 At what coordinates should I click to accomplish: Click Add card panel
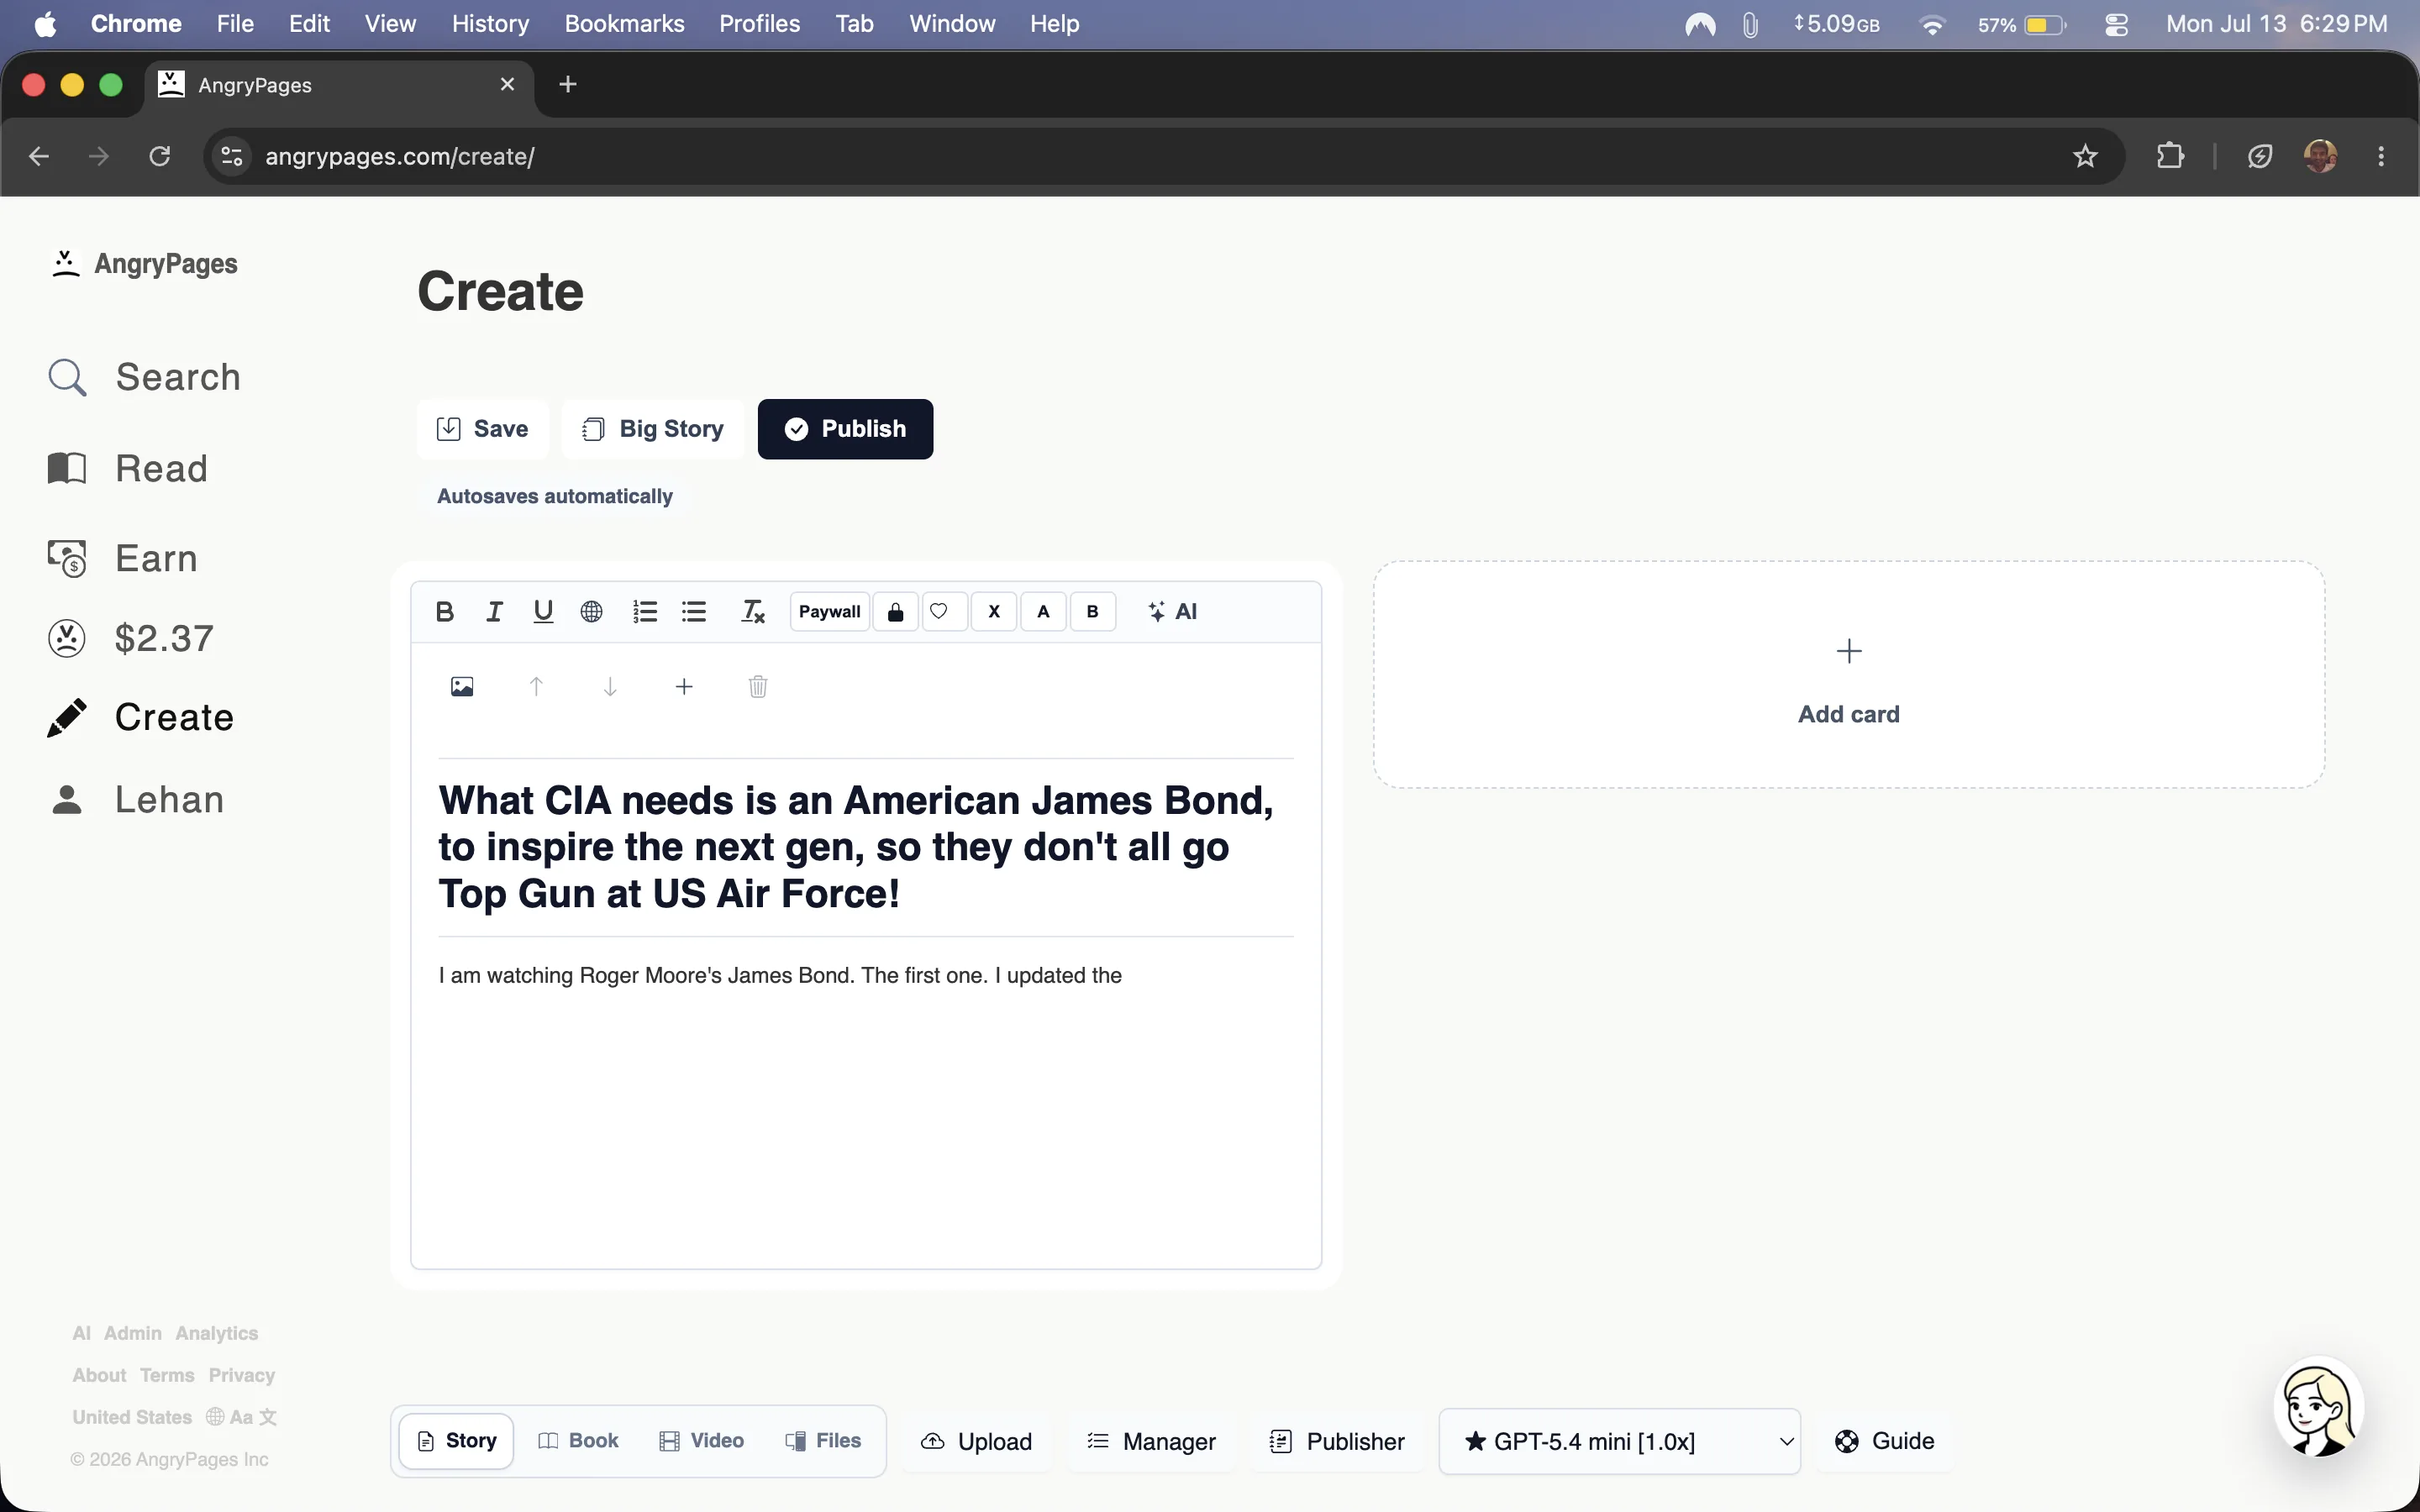(1849, 675)
